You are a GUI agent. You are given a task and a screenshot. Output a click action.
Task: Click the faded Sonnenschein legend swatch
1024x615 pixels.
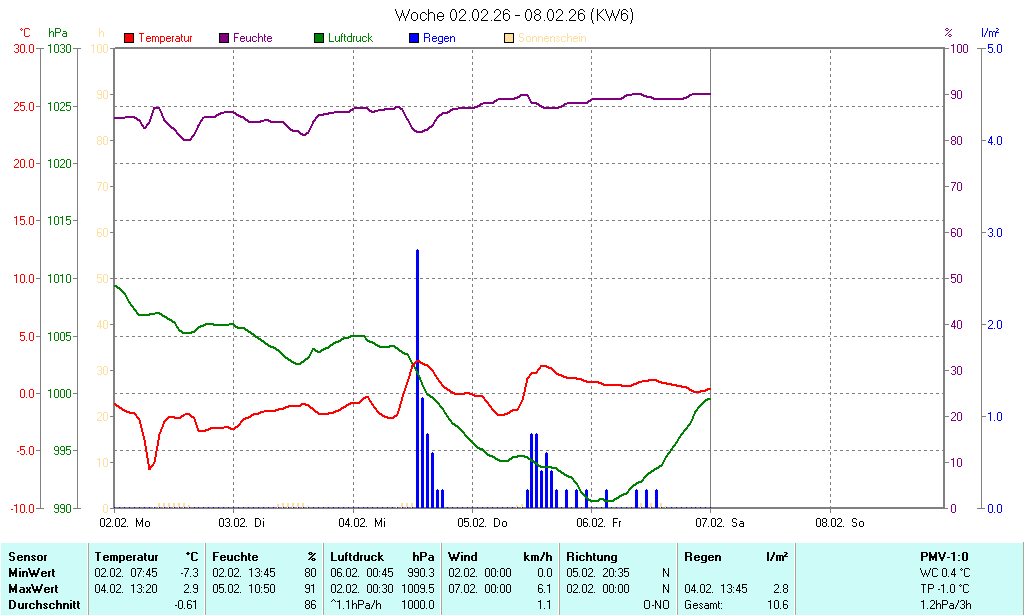(x=509, y=38)
